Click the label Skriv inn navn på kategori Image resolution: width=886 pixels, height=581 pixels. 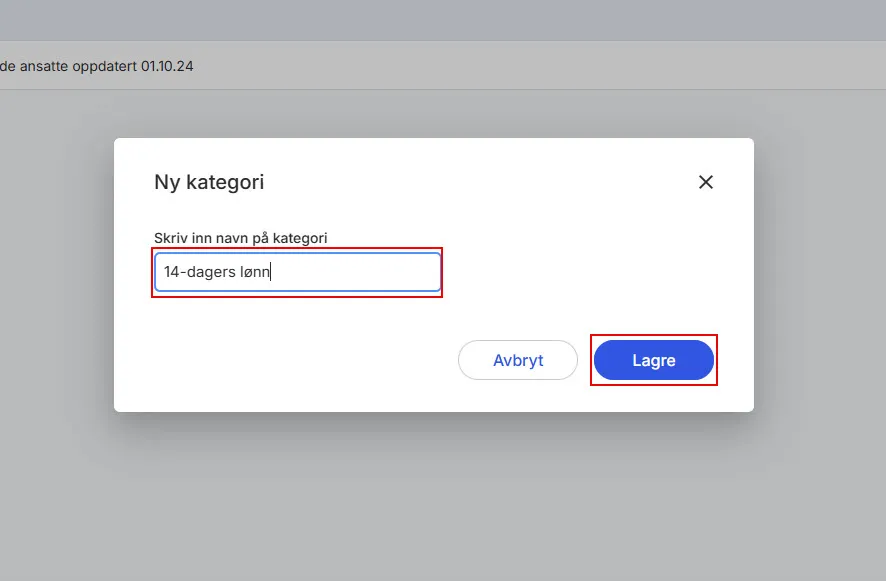tap(241, 238)
